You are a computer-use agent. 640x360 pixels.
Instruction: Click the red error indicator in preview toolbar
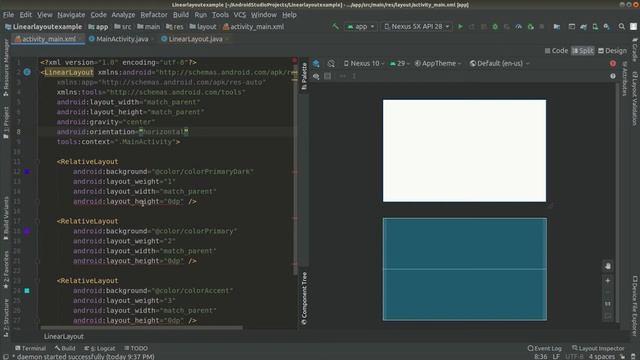613,63
